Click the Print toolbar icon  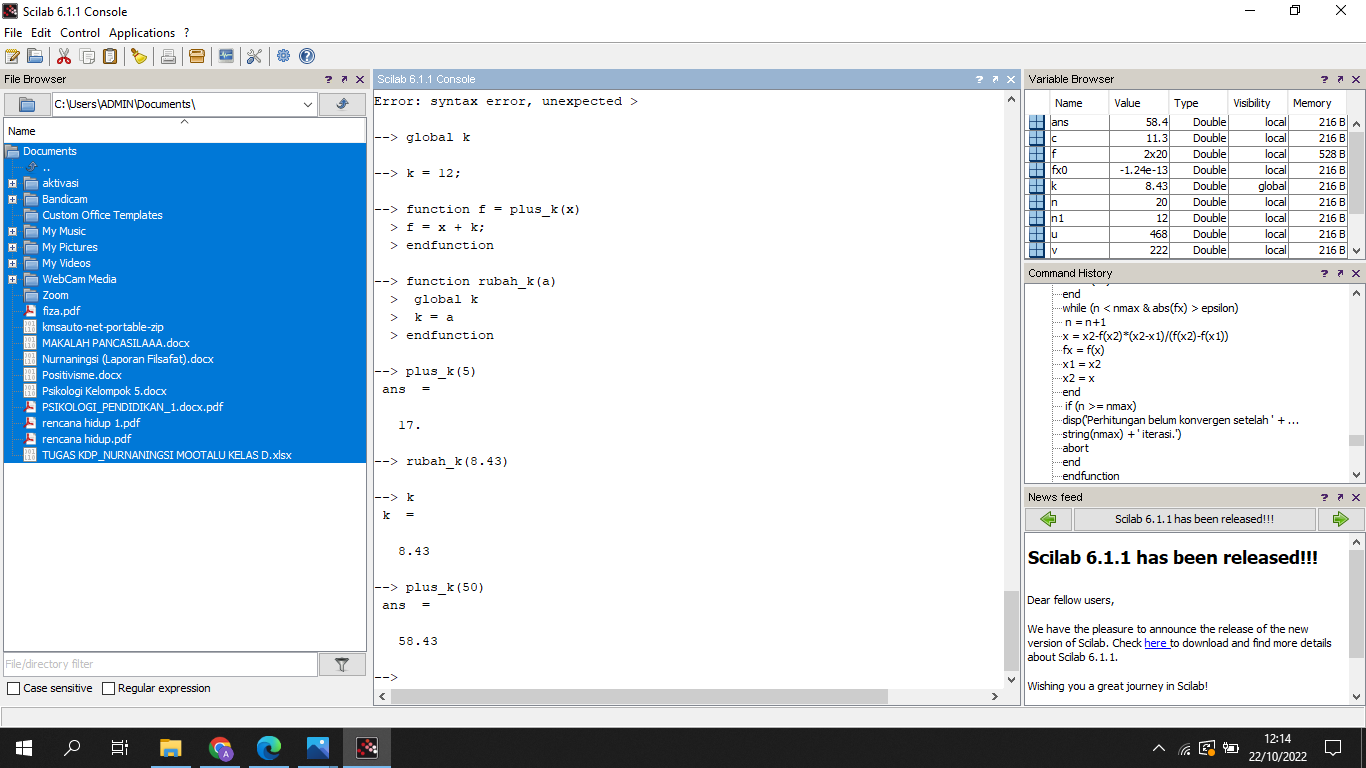[168, 56]
